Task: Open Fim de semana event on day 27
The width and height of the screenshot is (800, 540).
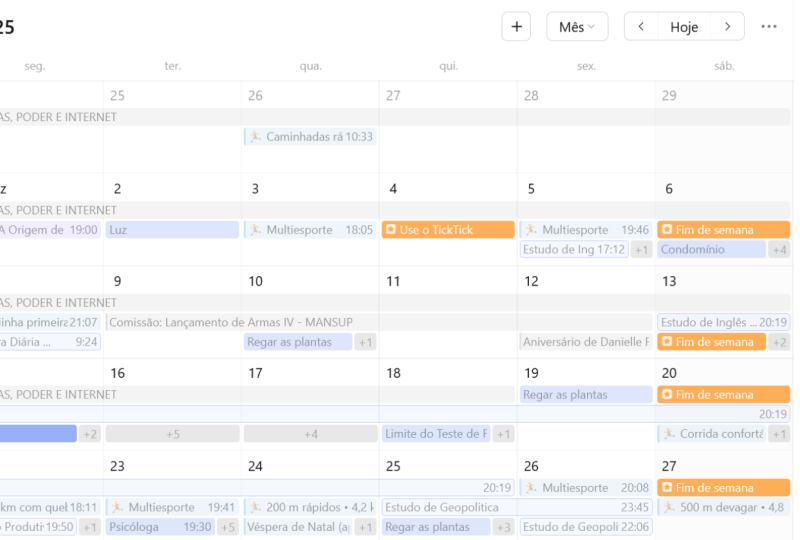Action: click(x=724, y=488)
